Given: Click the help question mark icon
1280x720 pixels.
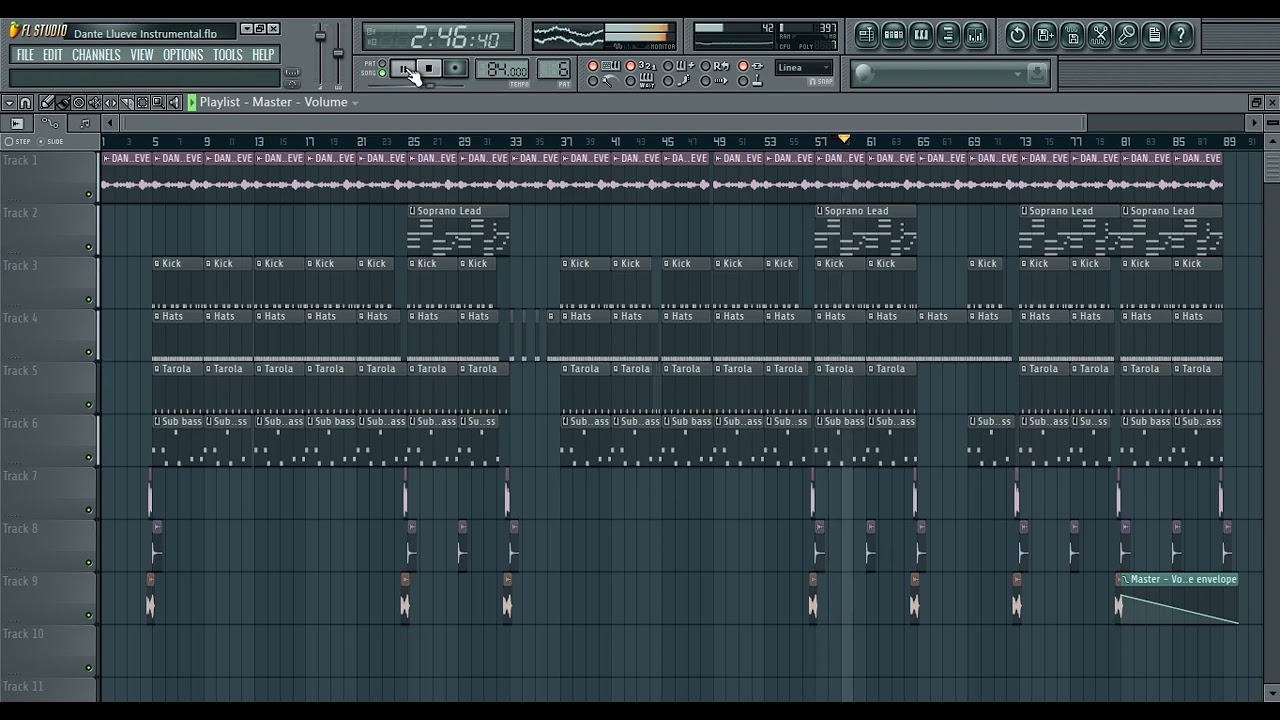Looking at the screenshot, I should [x=1181, y=35].
